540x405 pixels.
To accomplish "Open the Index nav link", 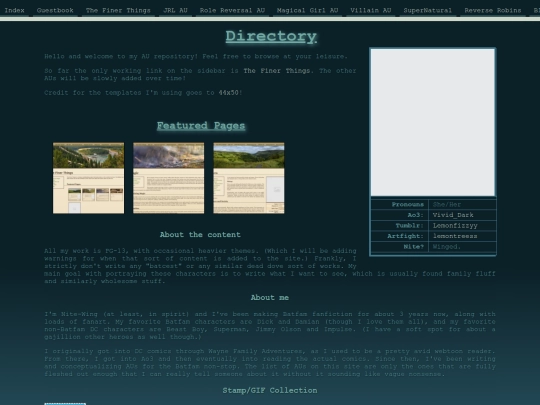I will tap(14, 10).
